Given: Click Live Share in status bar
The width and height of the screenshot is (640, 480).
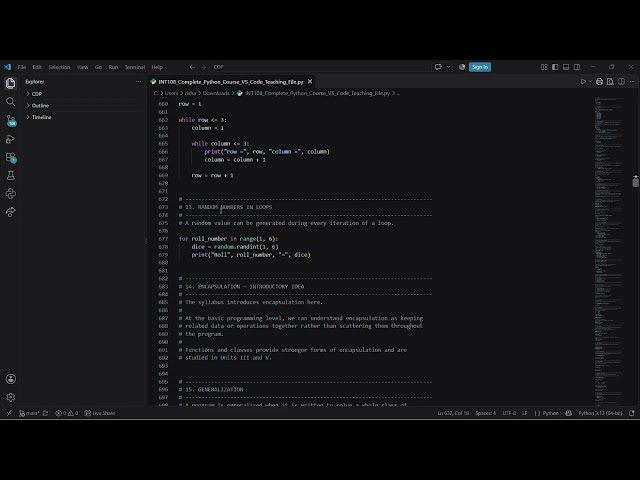Looking at the screenshot, I should pos(100,413).
